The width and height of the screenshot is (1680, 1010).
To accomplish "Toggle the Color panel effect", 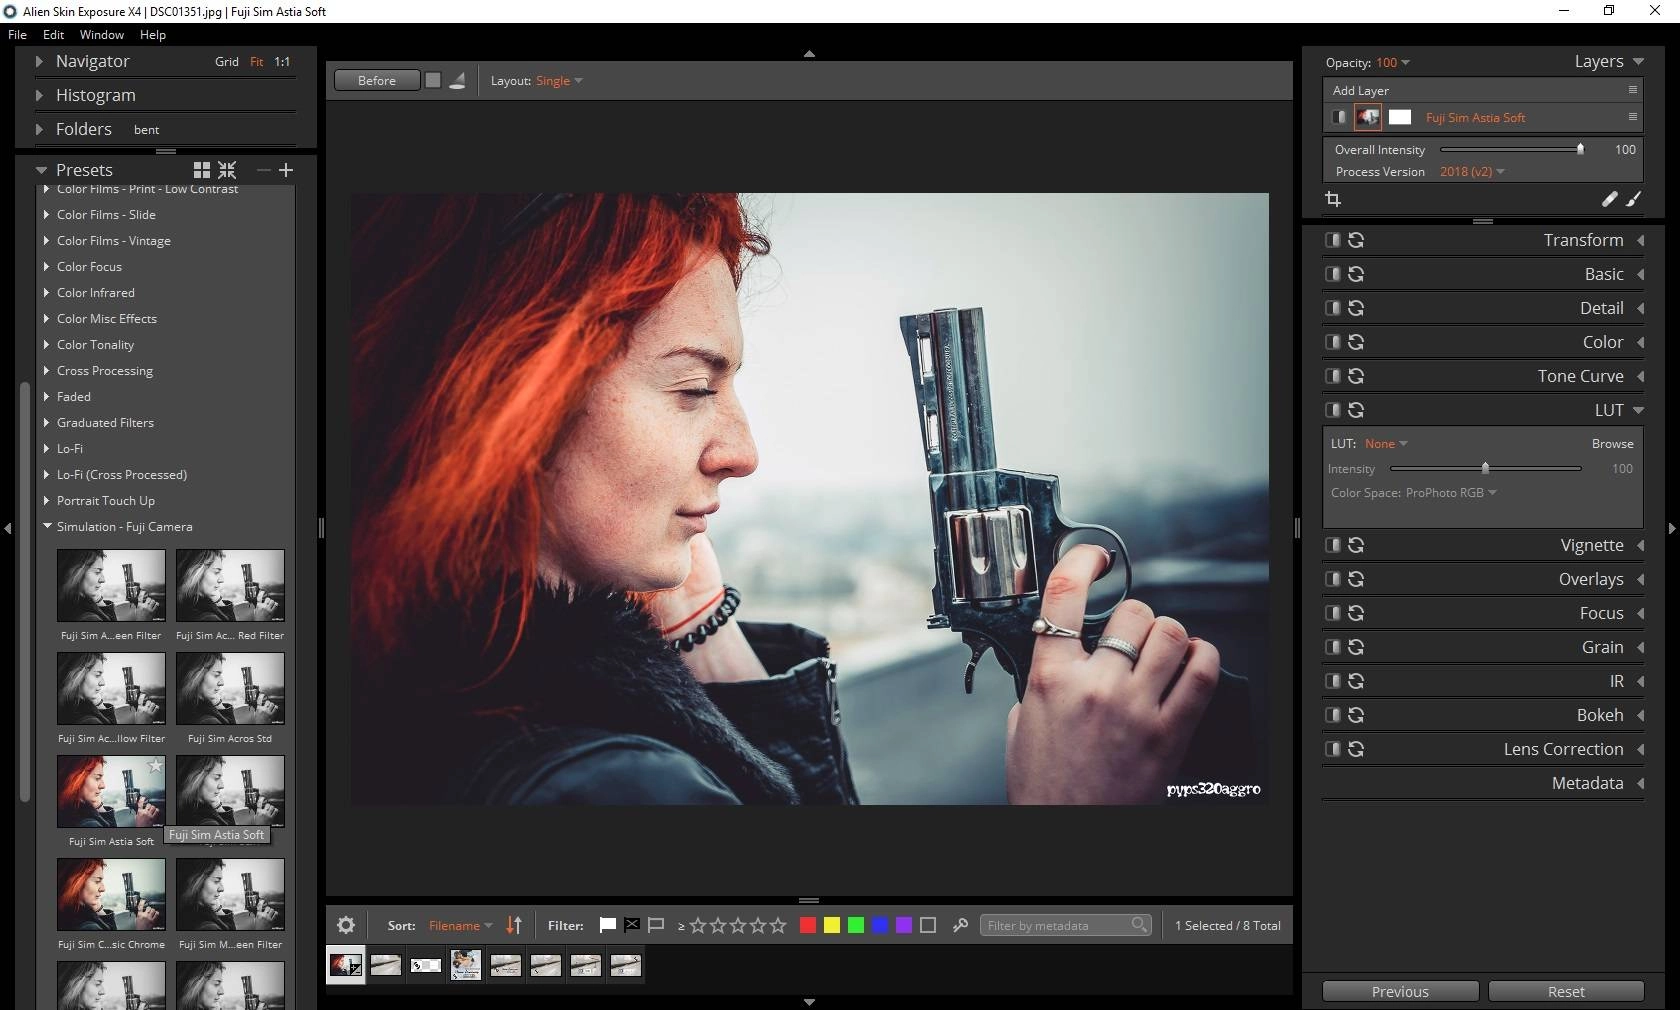I will pos(1332,342).
